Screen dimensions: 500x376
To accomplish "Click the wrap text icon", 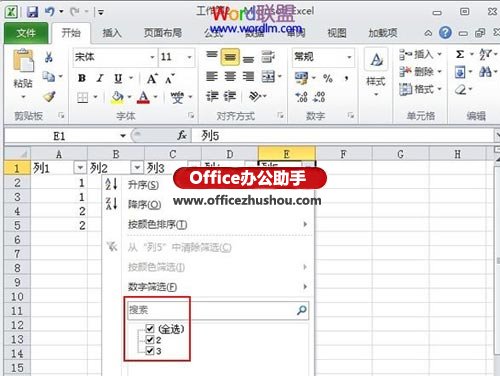I will pos(268,57).
